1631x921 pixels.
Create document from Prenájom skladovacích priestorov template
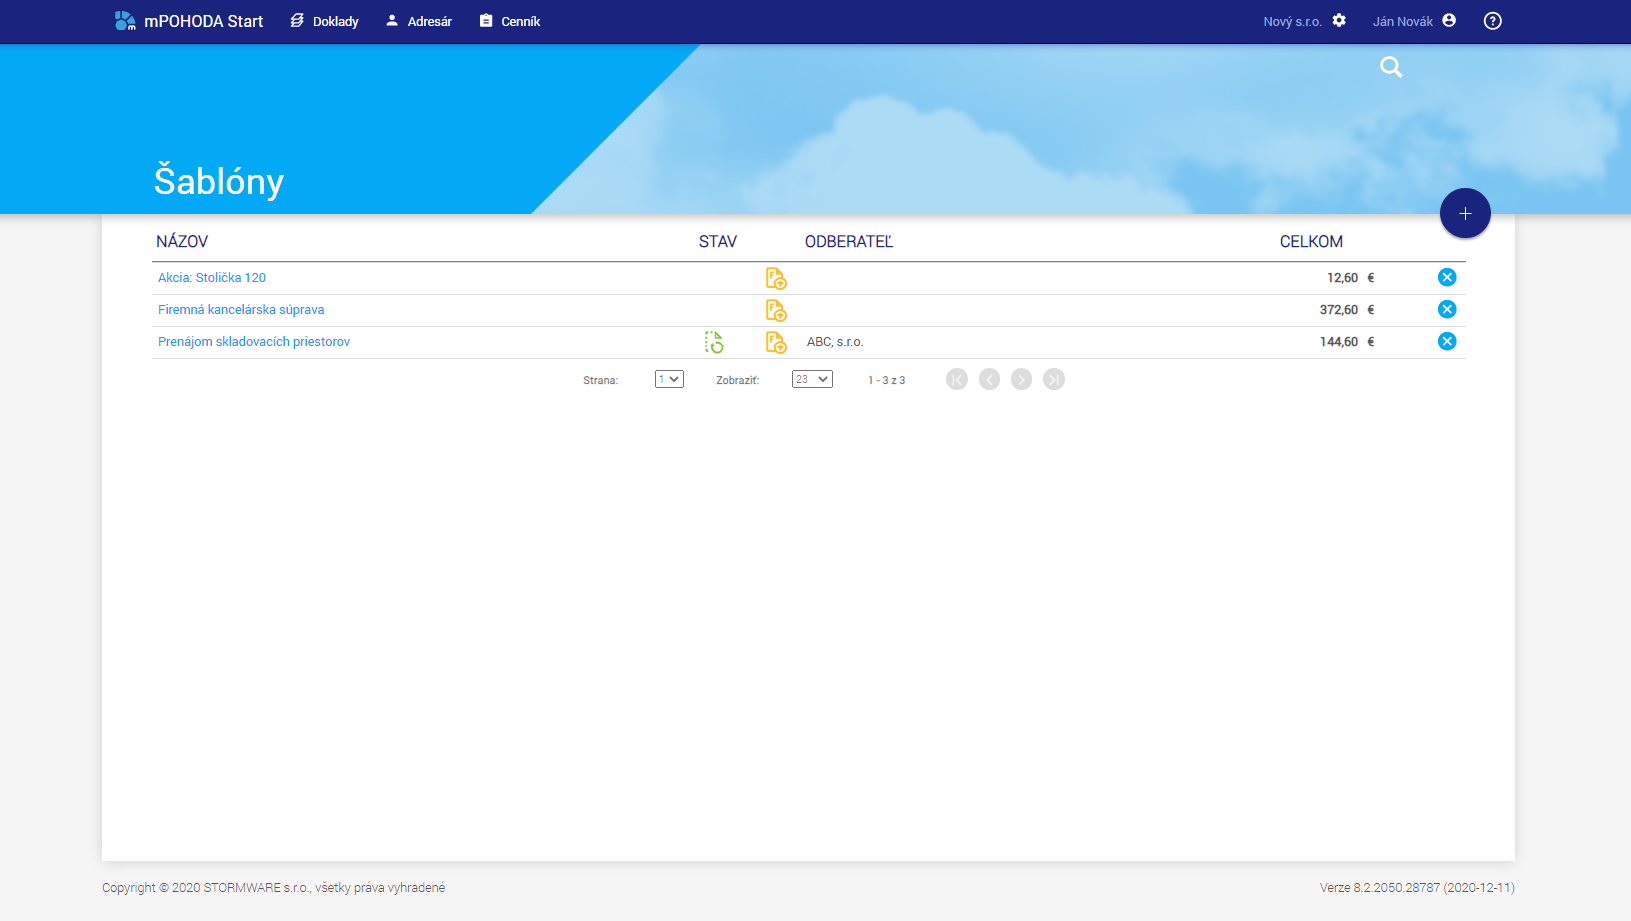[776, 342]
